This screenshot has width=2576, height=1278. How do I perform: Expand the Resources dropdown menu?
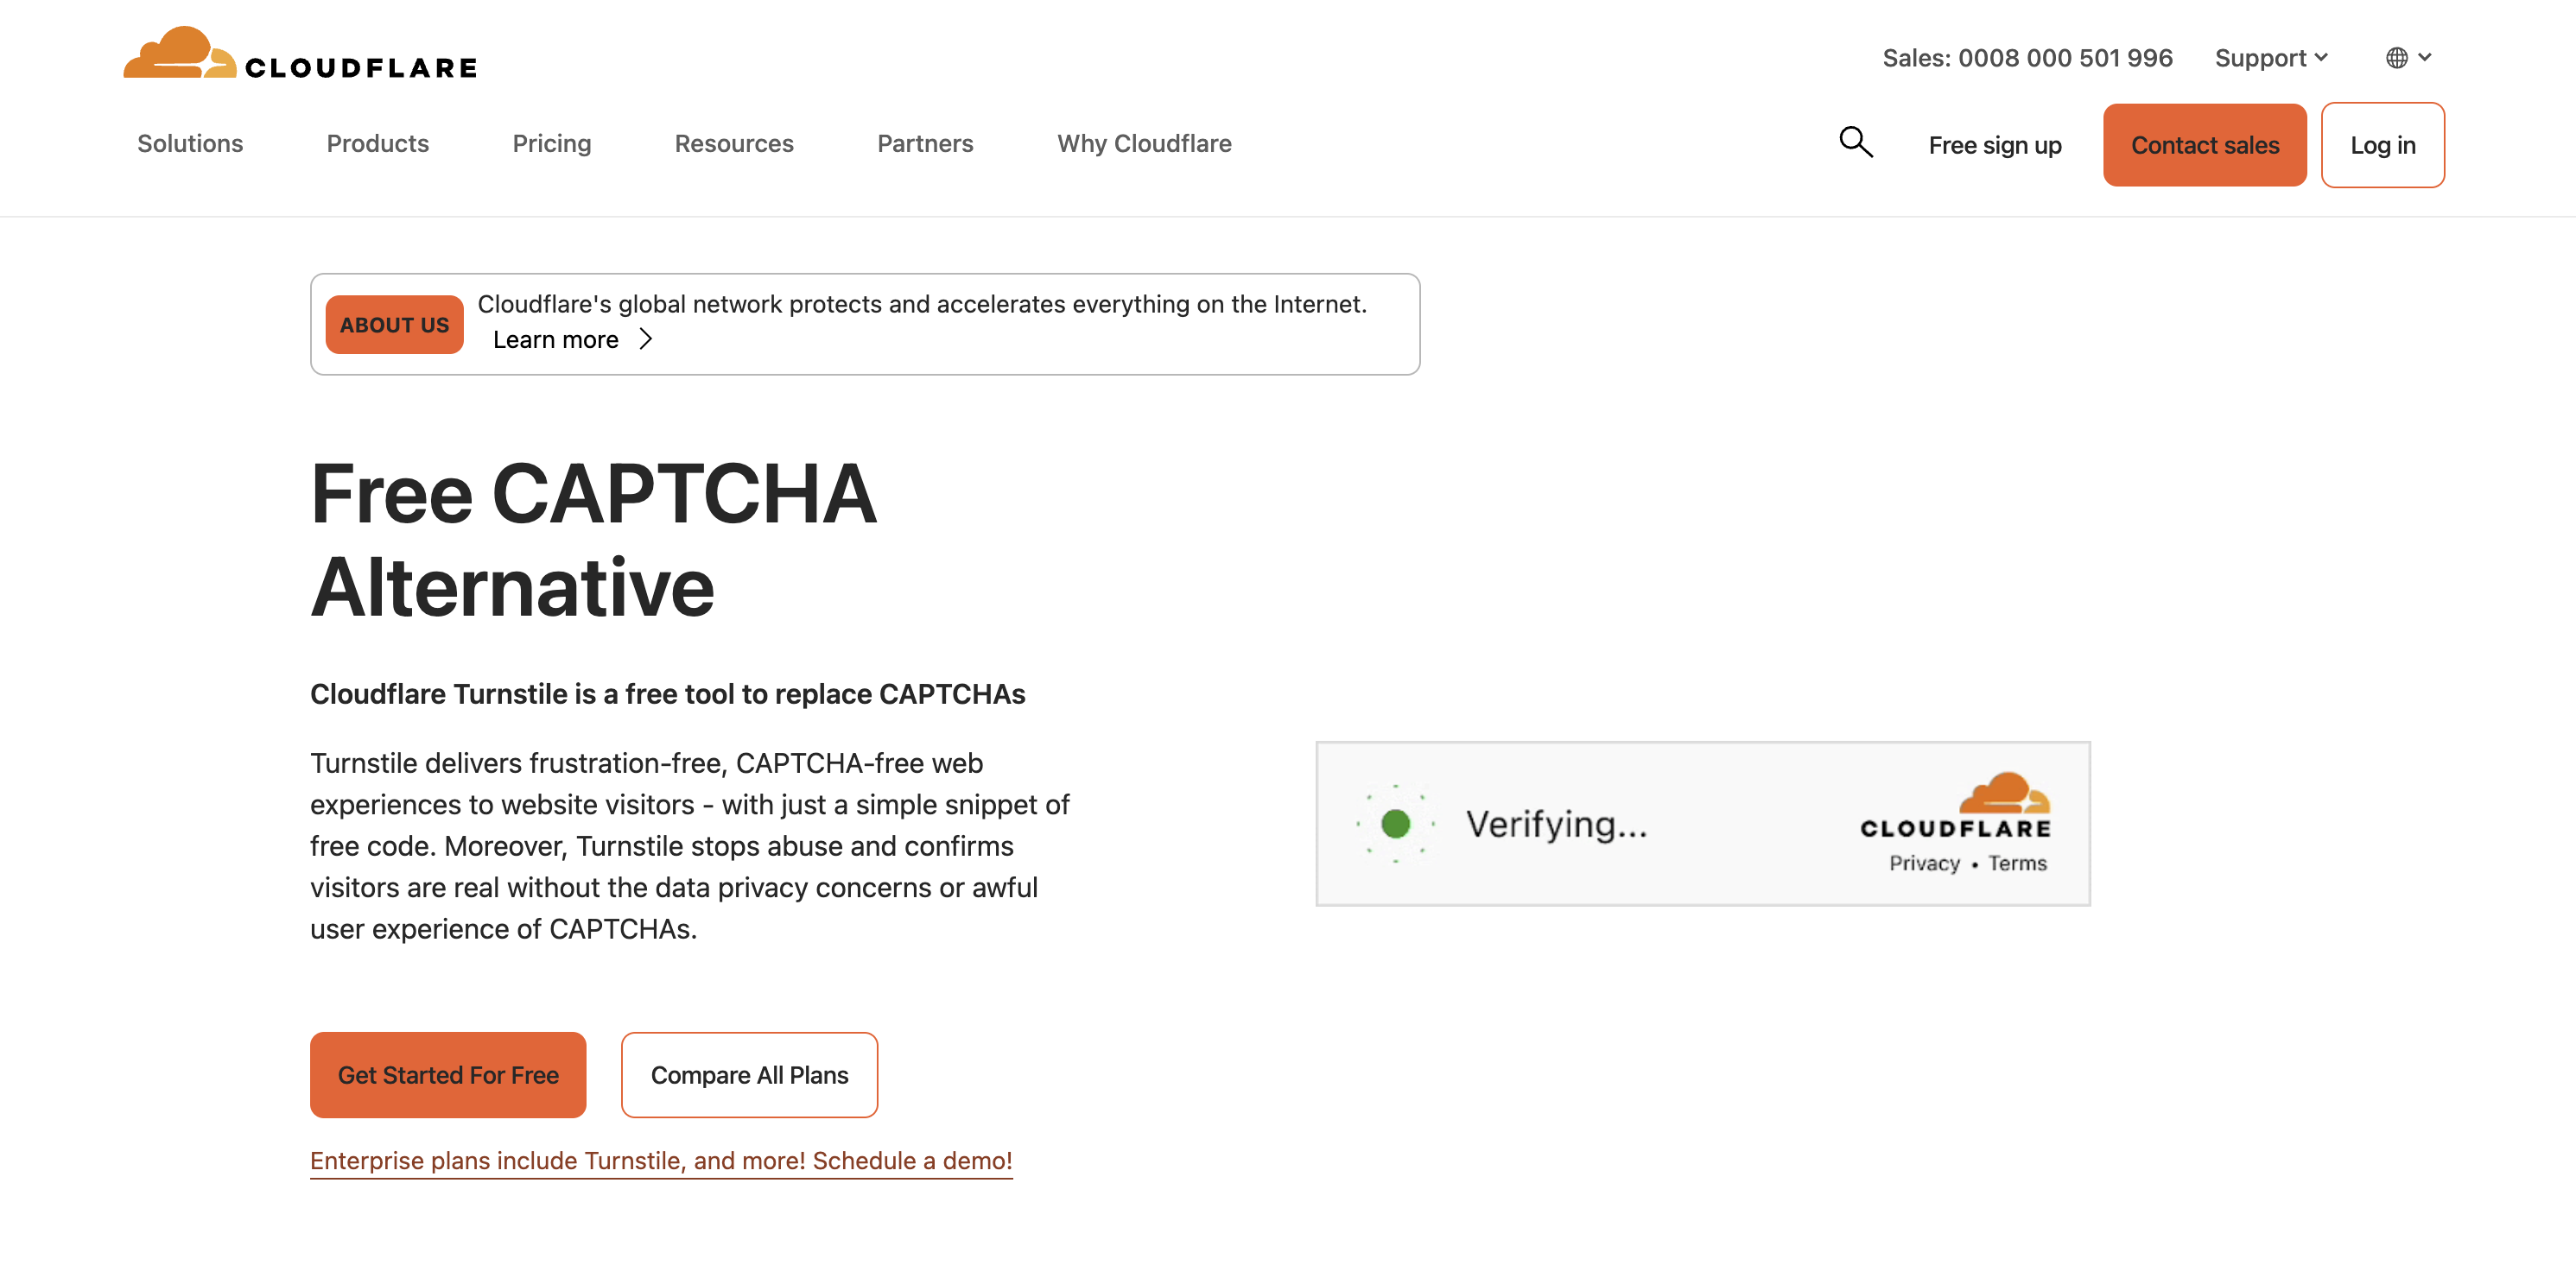tap(734, 143)
